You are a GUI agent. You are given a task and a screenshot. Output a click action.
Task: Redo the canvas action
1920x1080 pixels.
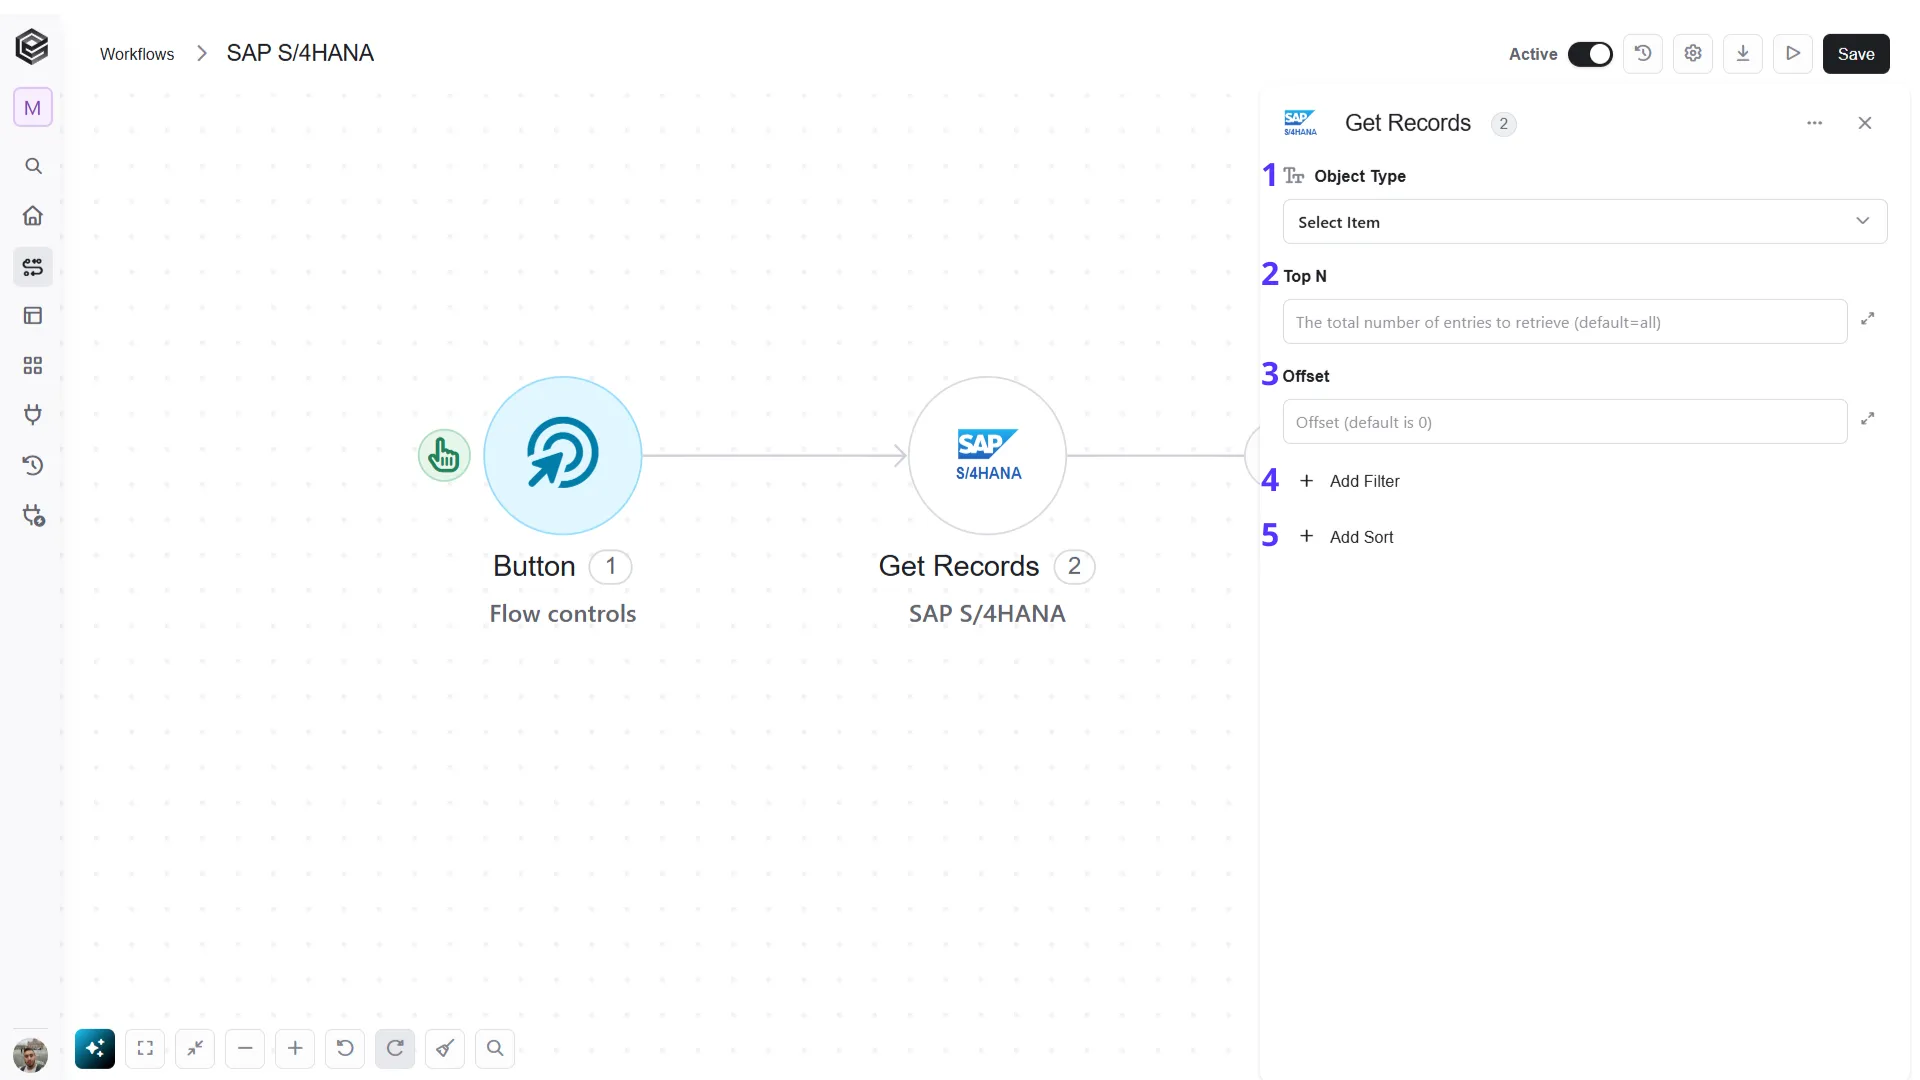pyautogui.click(x=395, y=1049)
